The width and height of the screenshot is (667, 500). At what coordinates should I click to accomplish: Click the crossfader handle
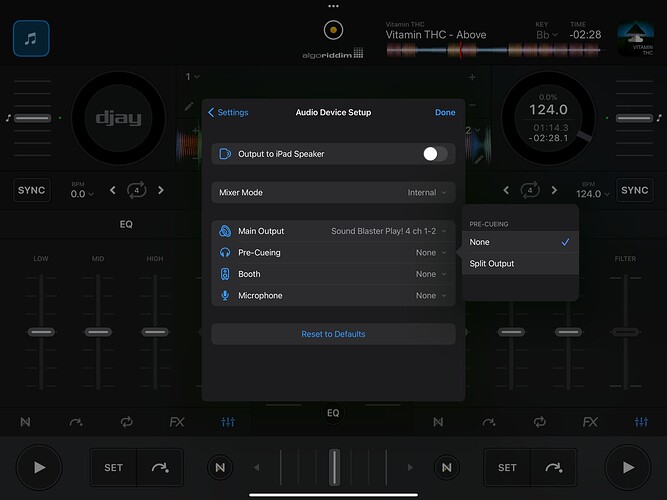pyautogui.click(x=334, y=467)
